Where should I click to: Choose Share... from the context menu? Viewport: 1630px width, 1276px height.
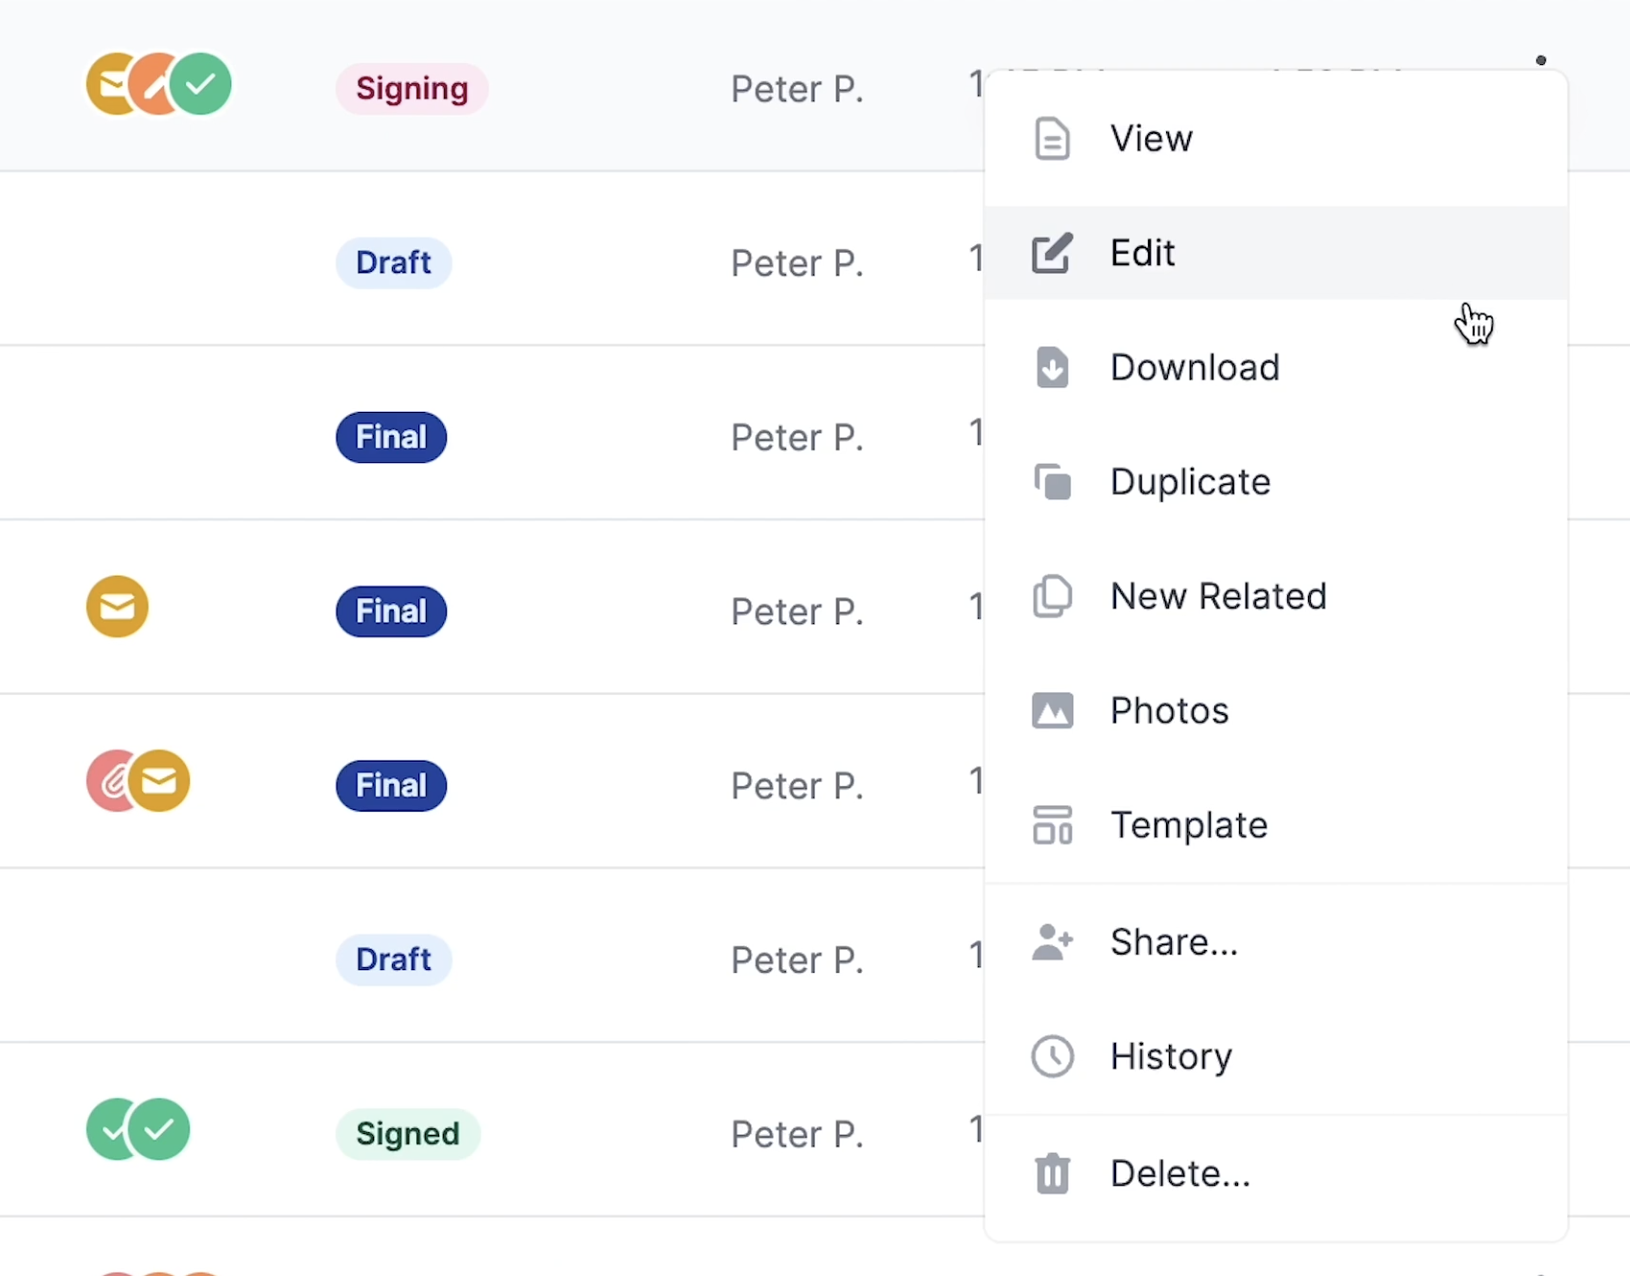[x=1173, y=941]
